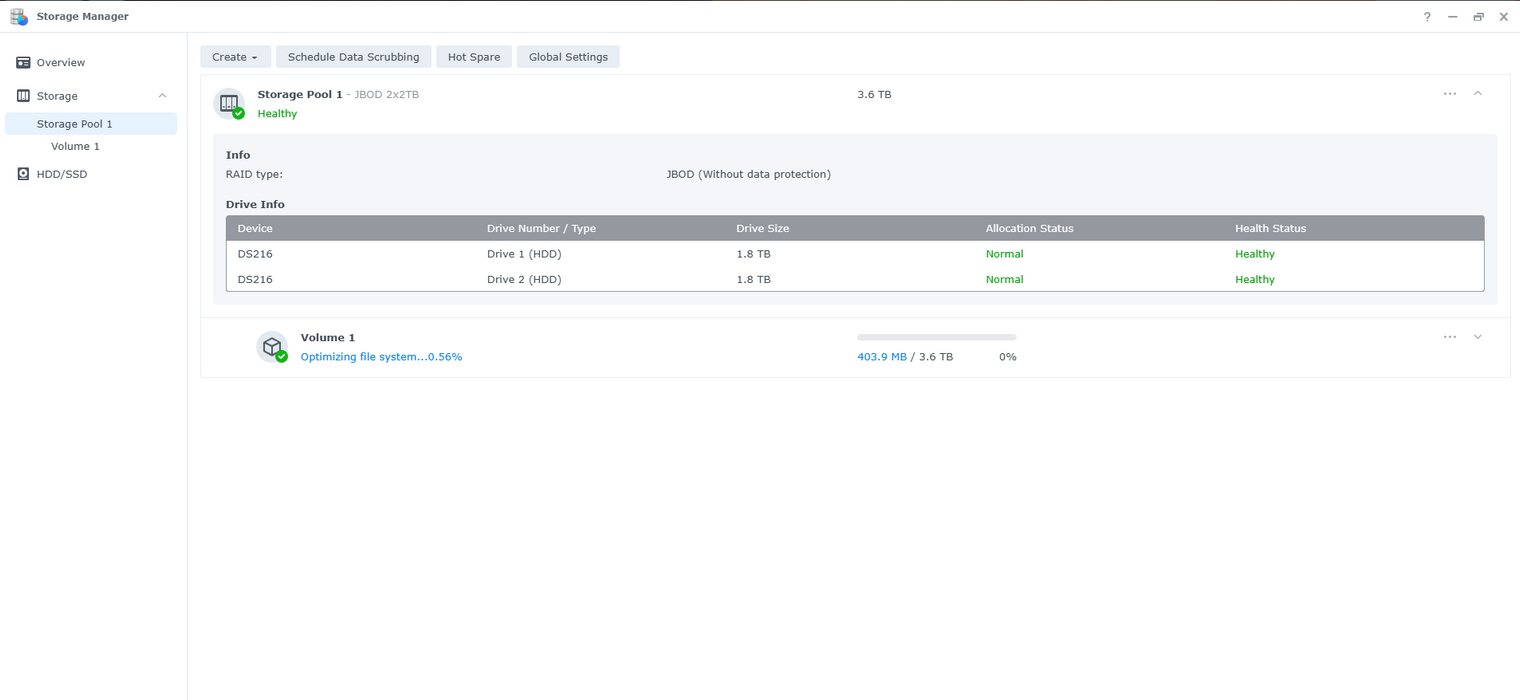Click the Drive Info heading

[255, 204]
